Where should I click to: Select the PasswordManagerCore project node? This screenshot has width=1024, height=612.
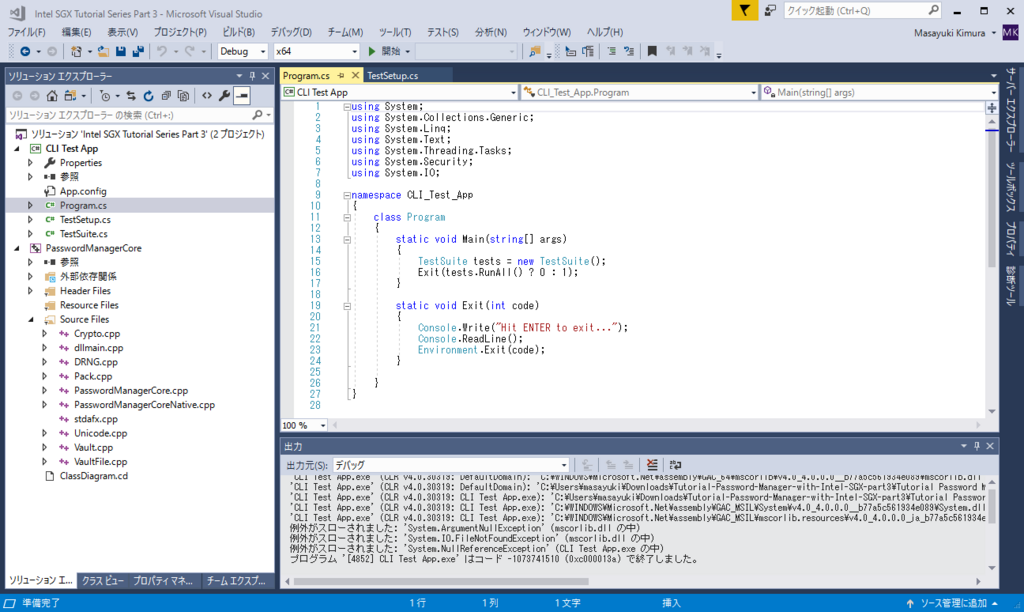[93, 248]
